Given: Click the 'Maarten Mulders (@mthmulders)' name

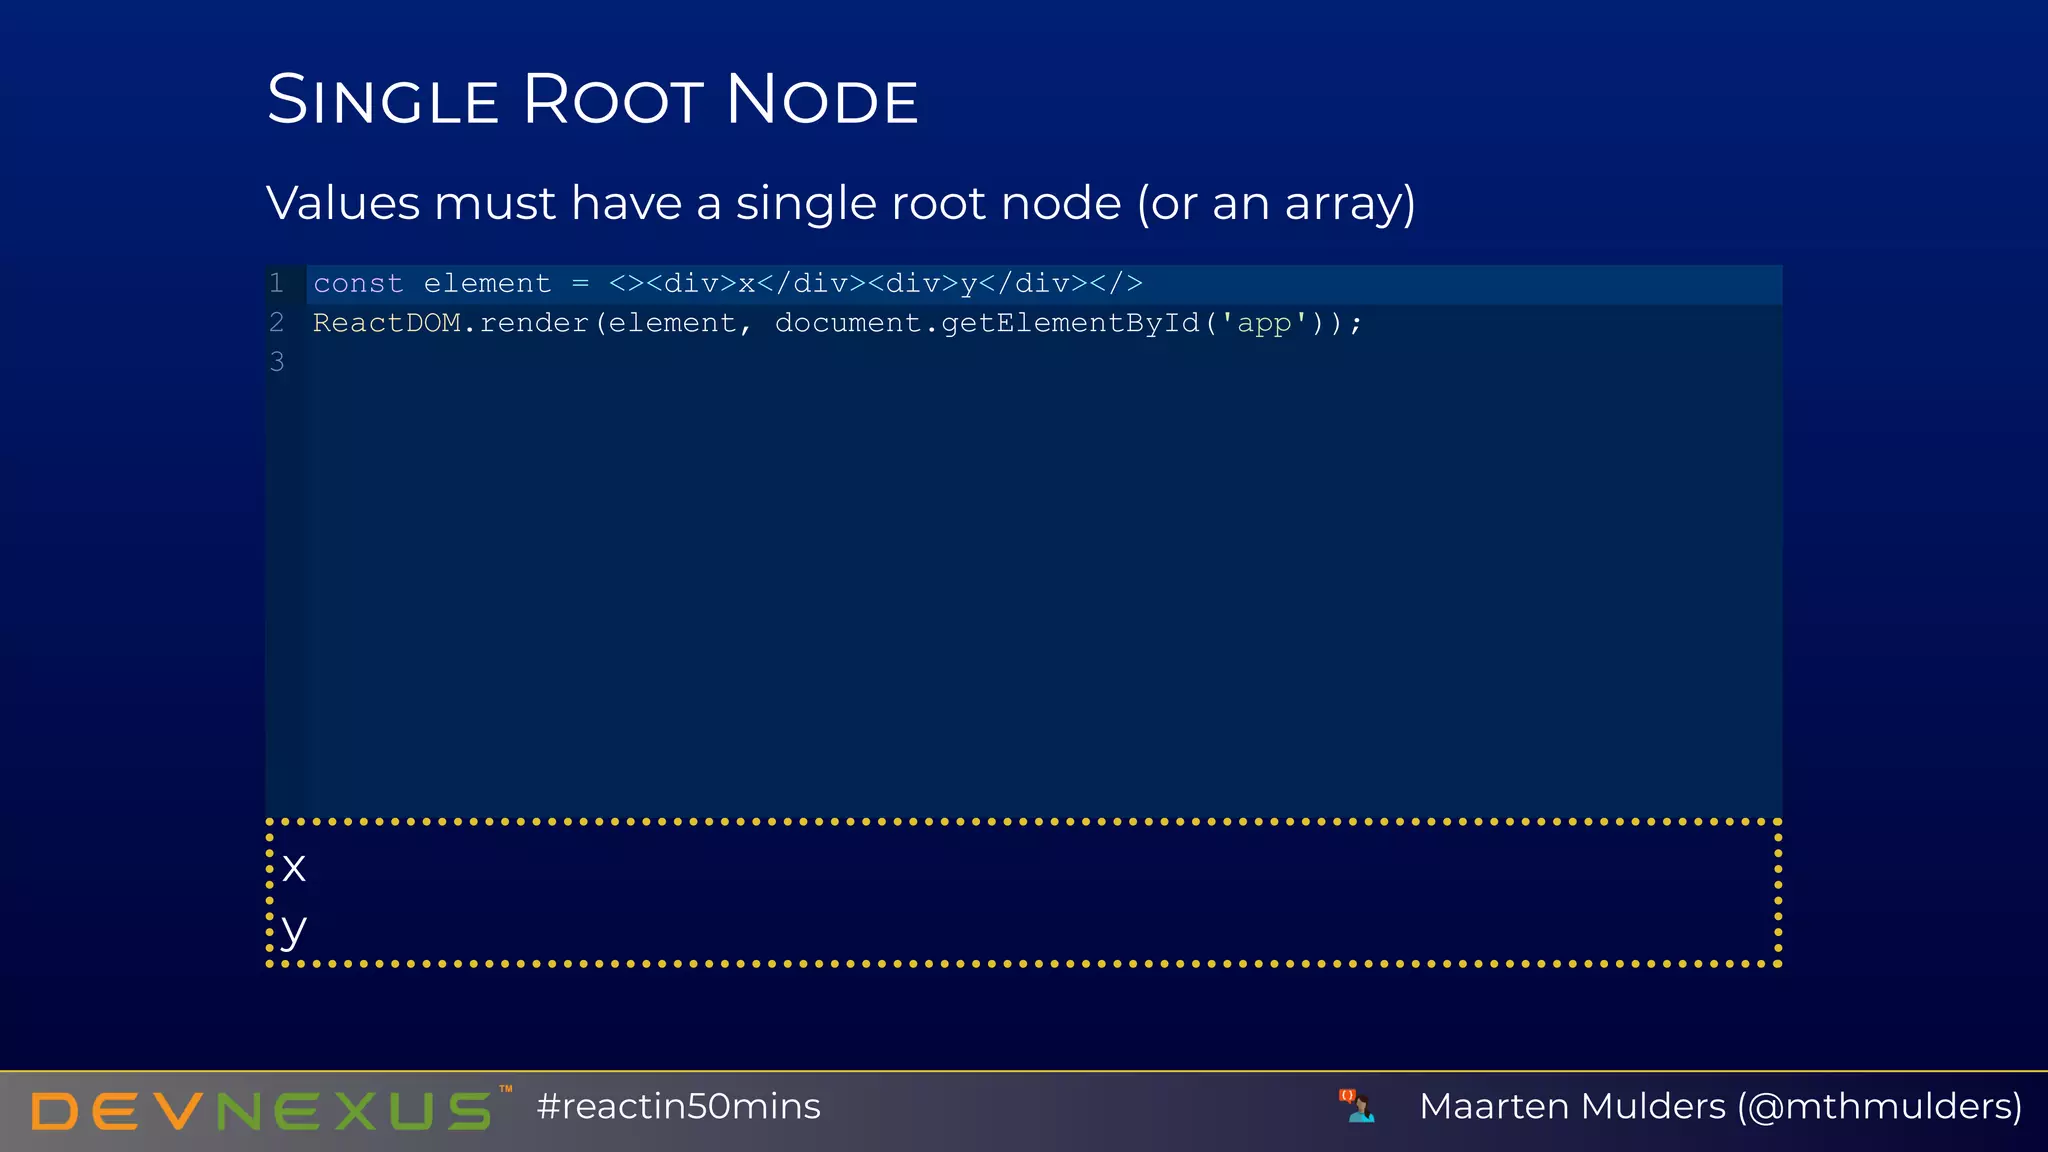Looking at the screenshot, I should 1721,1107.
